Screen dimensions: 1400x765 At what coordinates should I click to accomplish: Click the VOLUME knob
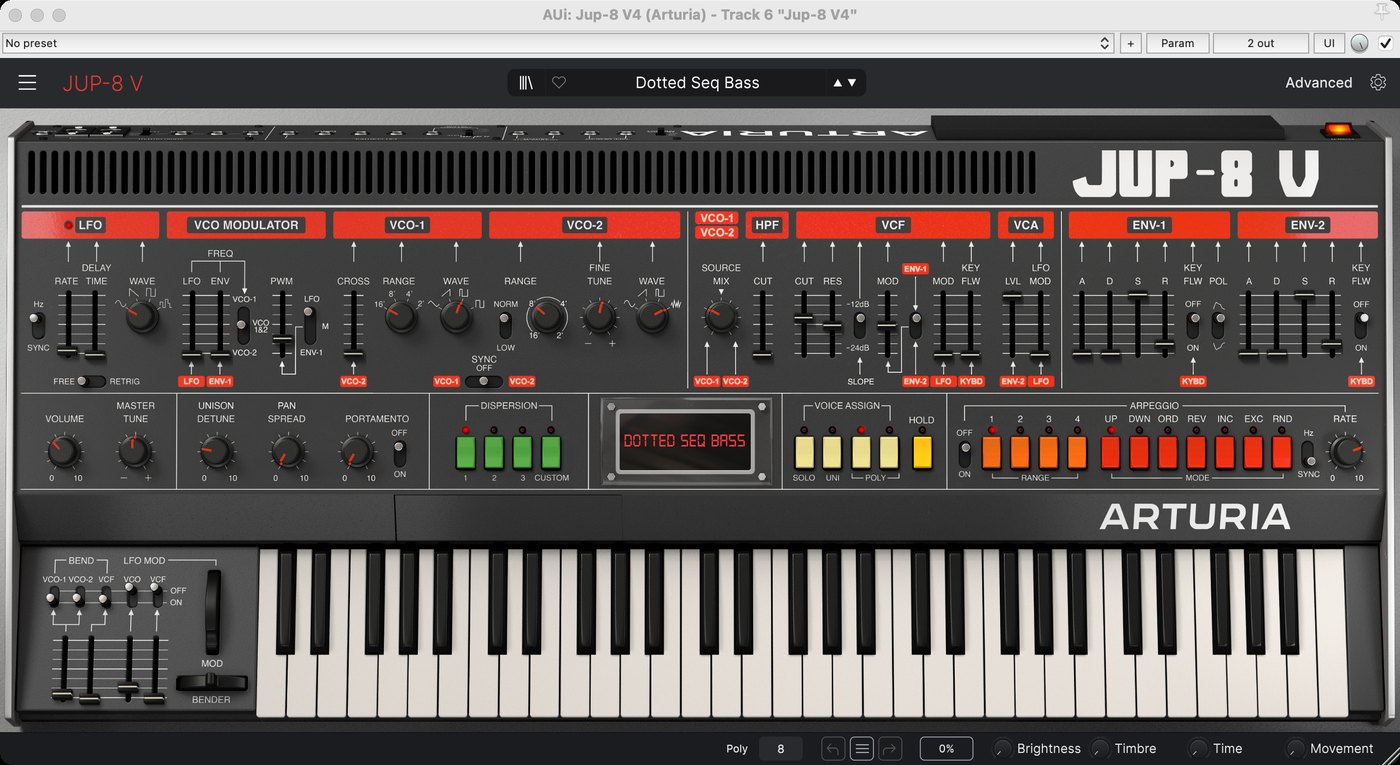64,452
